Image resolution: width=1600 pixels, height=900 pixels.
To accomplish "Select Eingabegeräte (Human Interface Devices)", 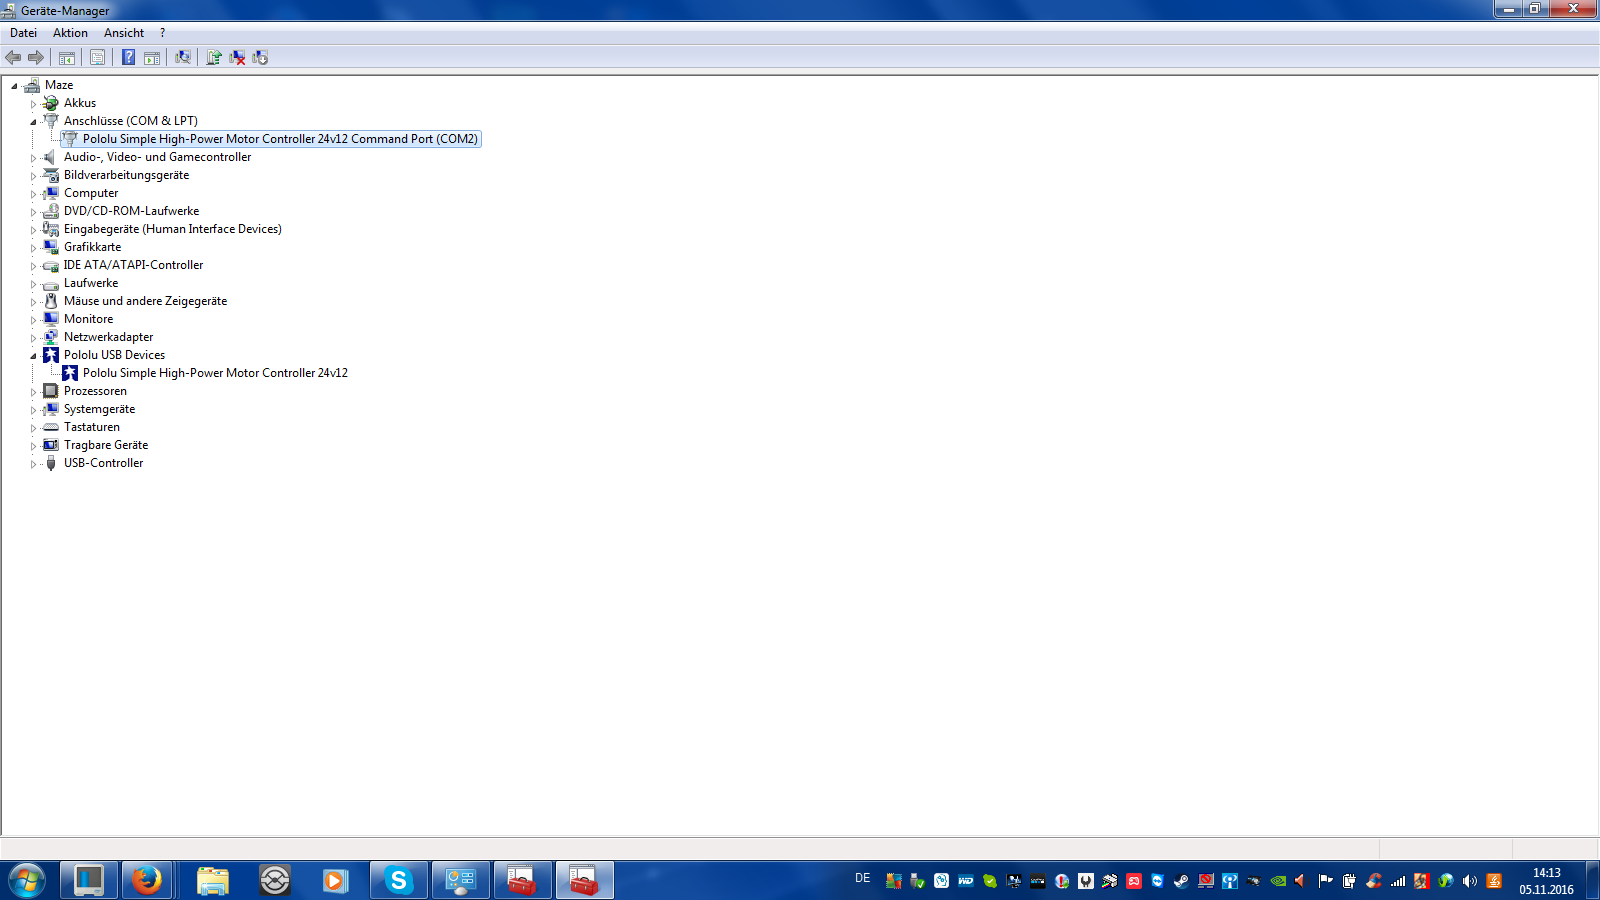I will (173, 229).
